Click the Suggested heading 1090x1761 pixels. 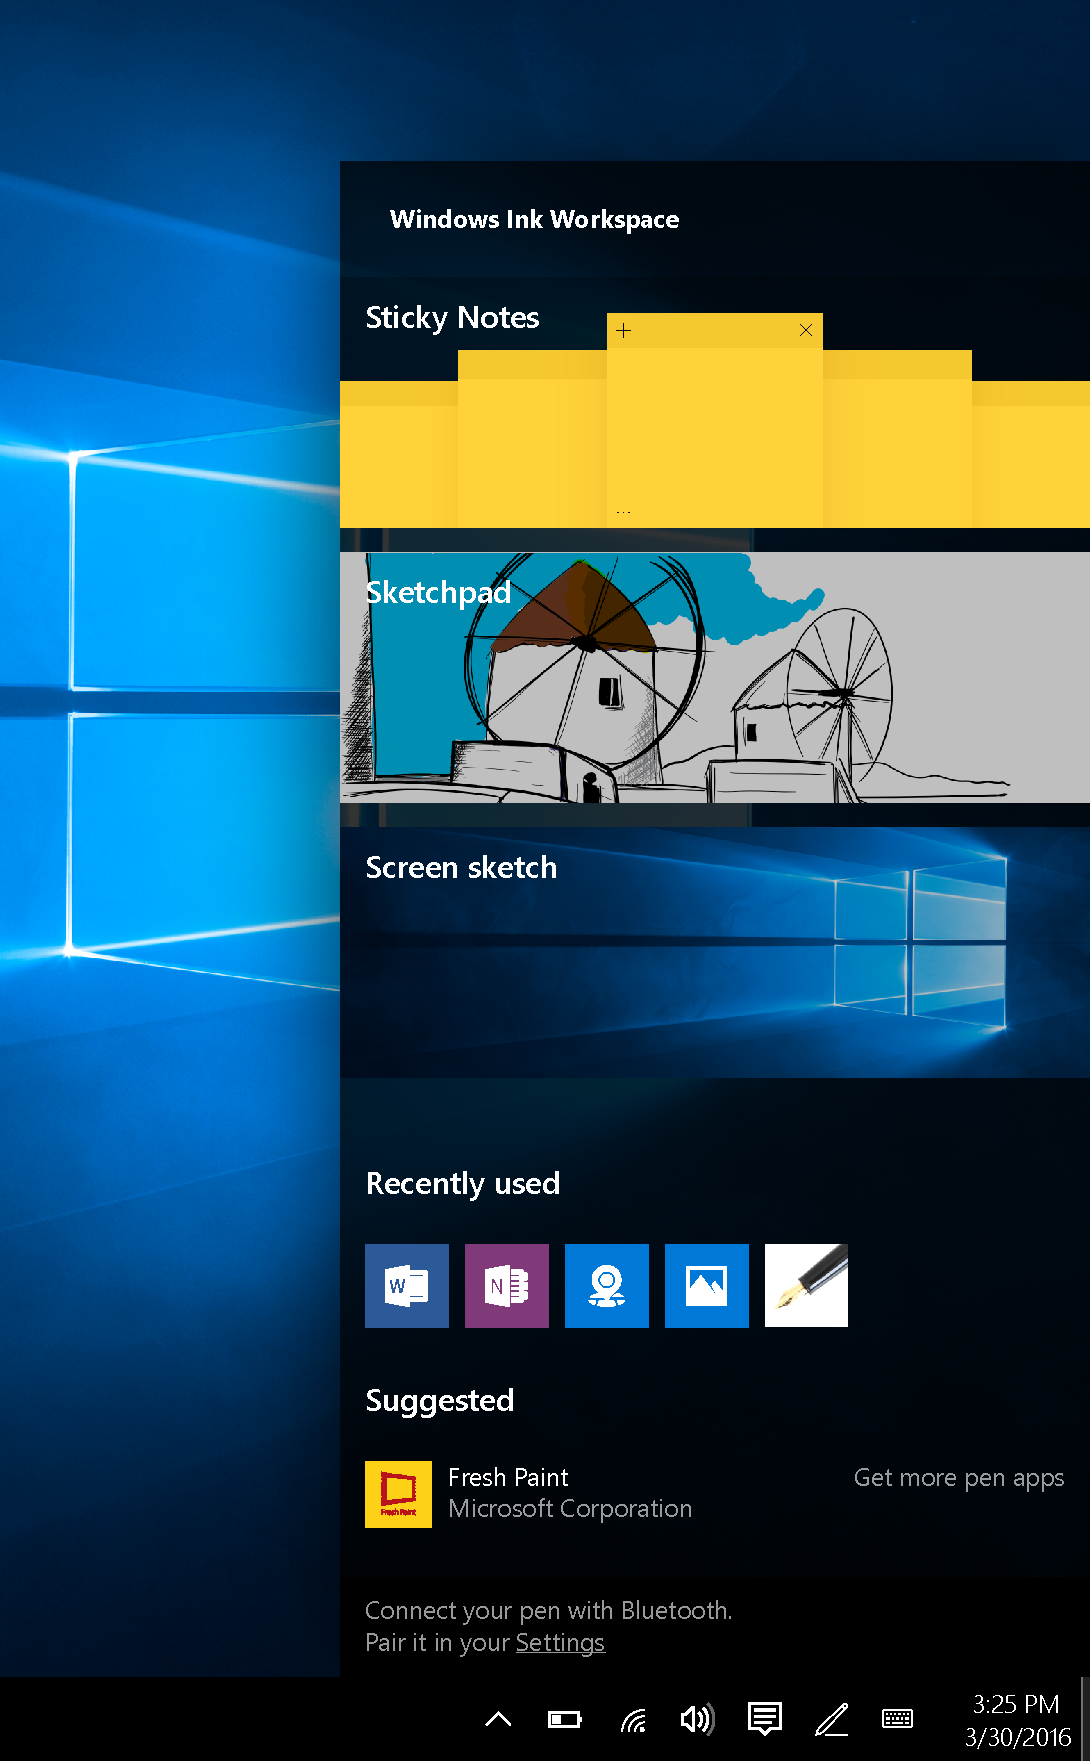pyautogui.click(x=440, y=1401)
